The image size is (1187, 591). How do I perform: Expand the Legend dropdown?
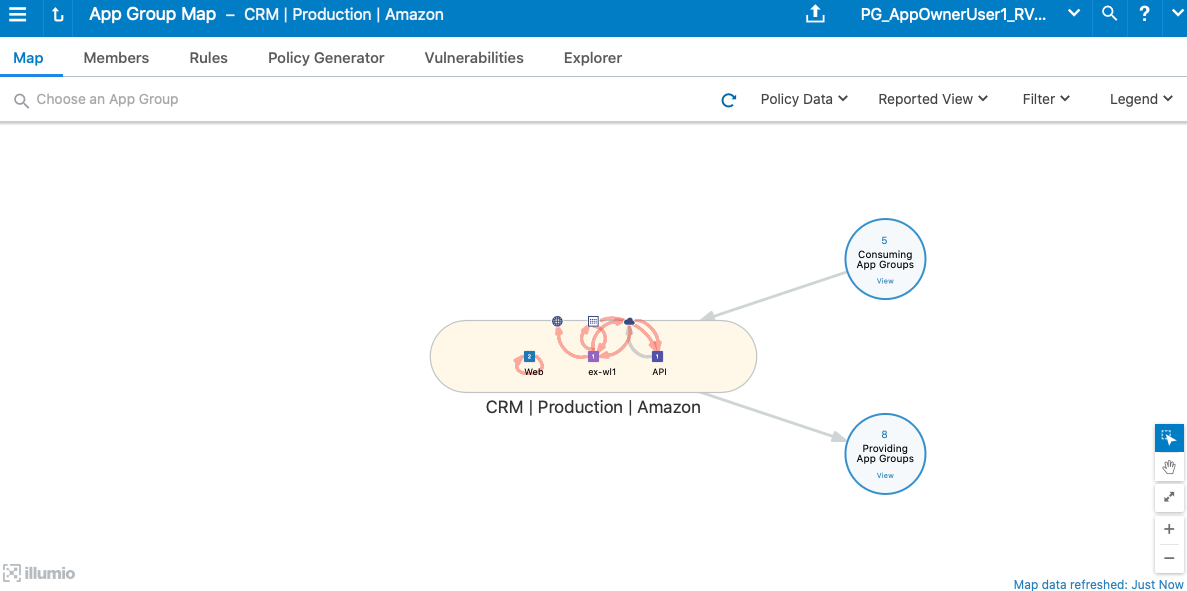coord(1140,99)
